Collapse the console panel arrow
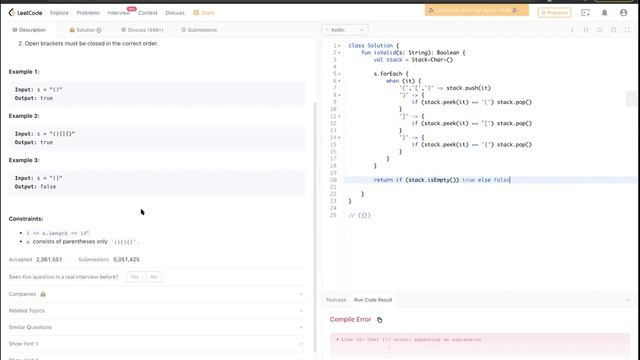The width and height of the screenshot is (640, 360). [x=628, y=300]
